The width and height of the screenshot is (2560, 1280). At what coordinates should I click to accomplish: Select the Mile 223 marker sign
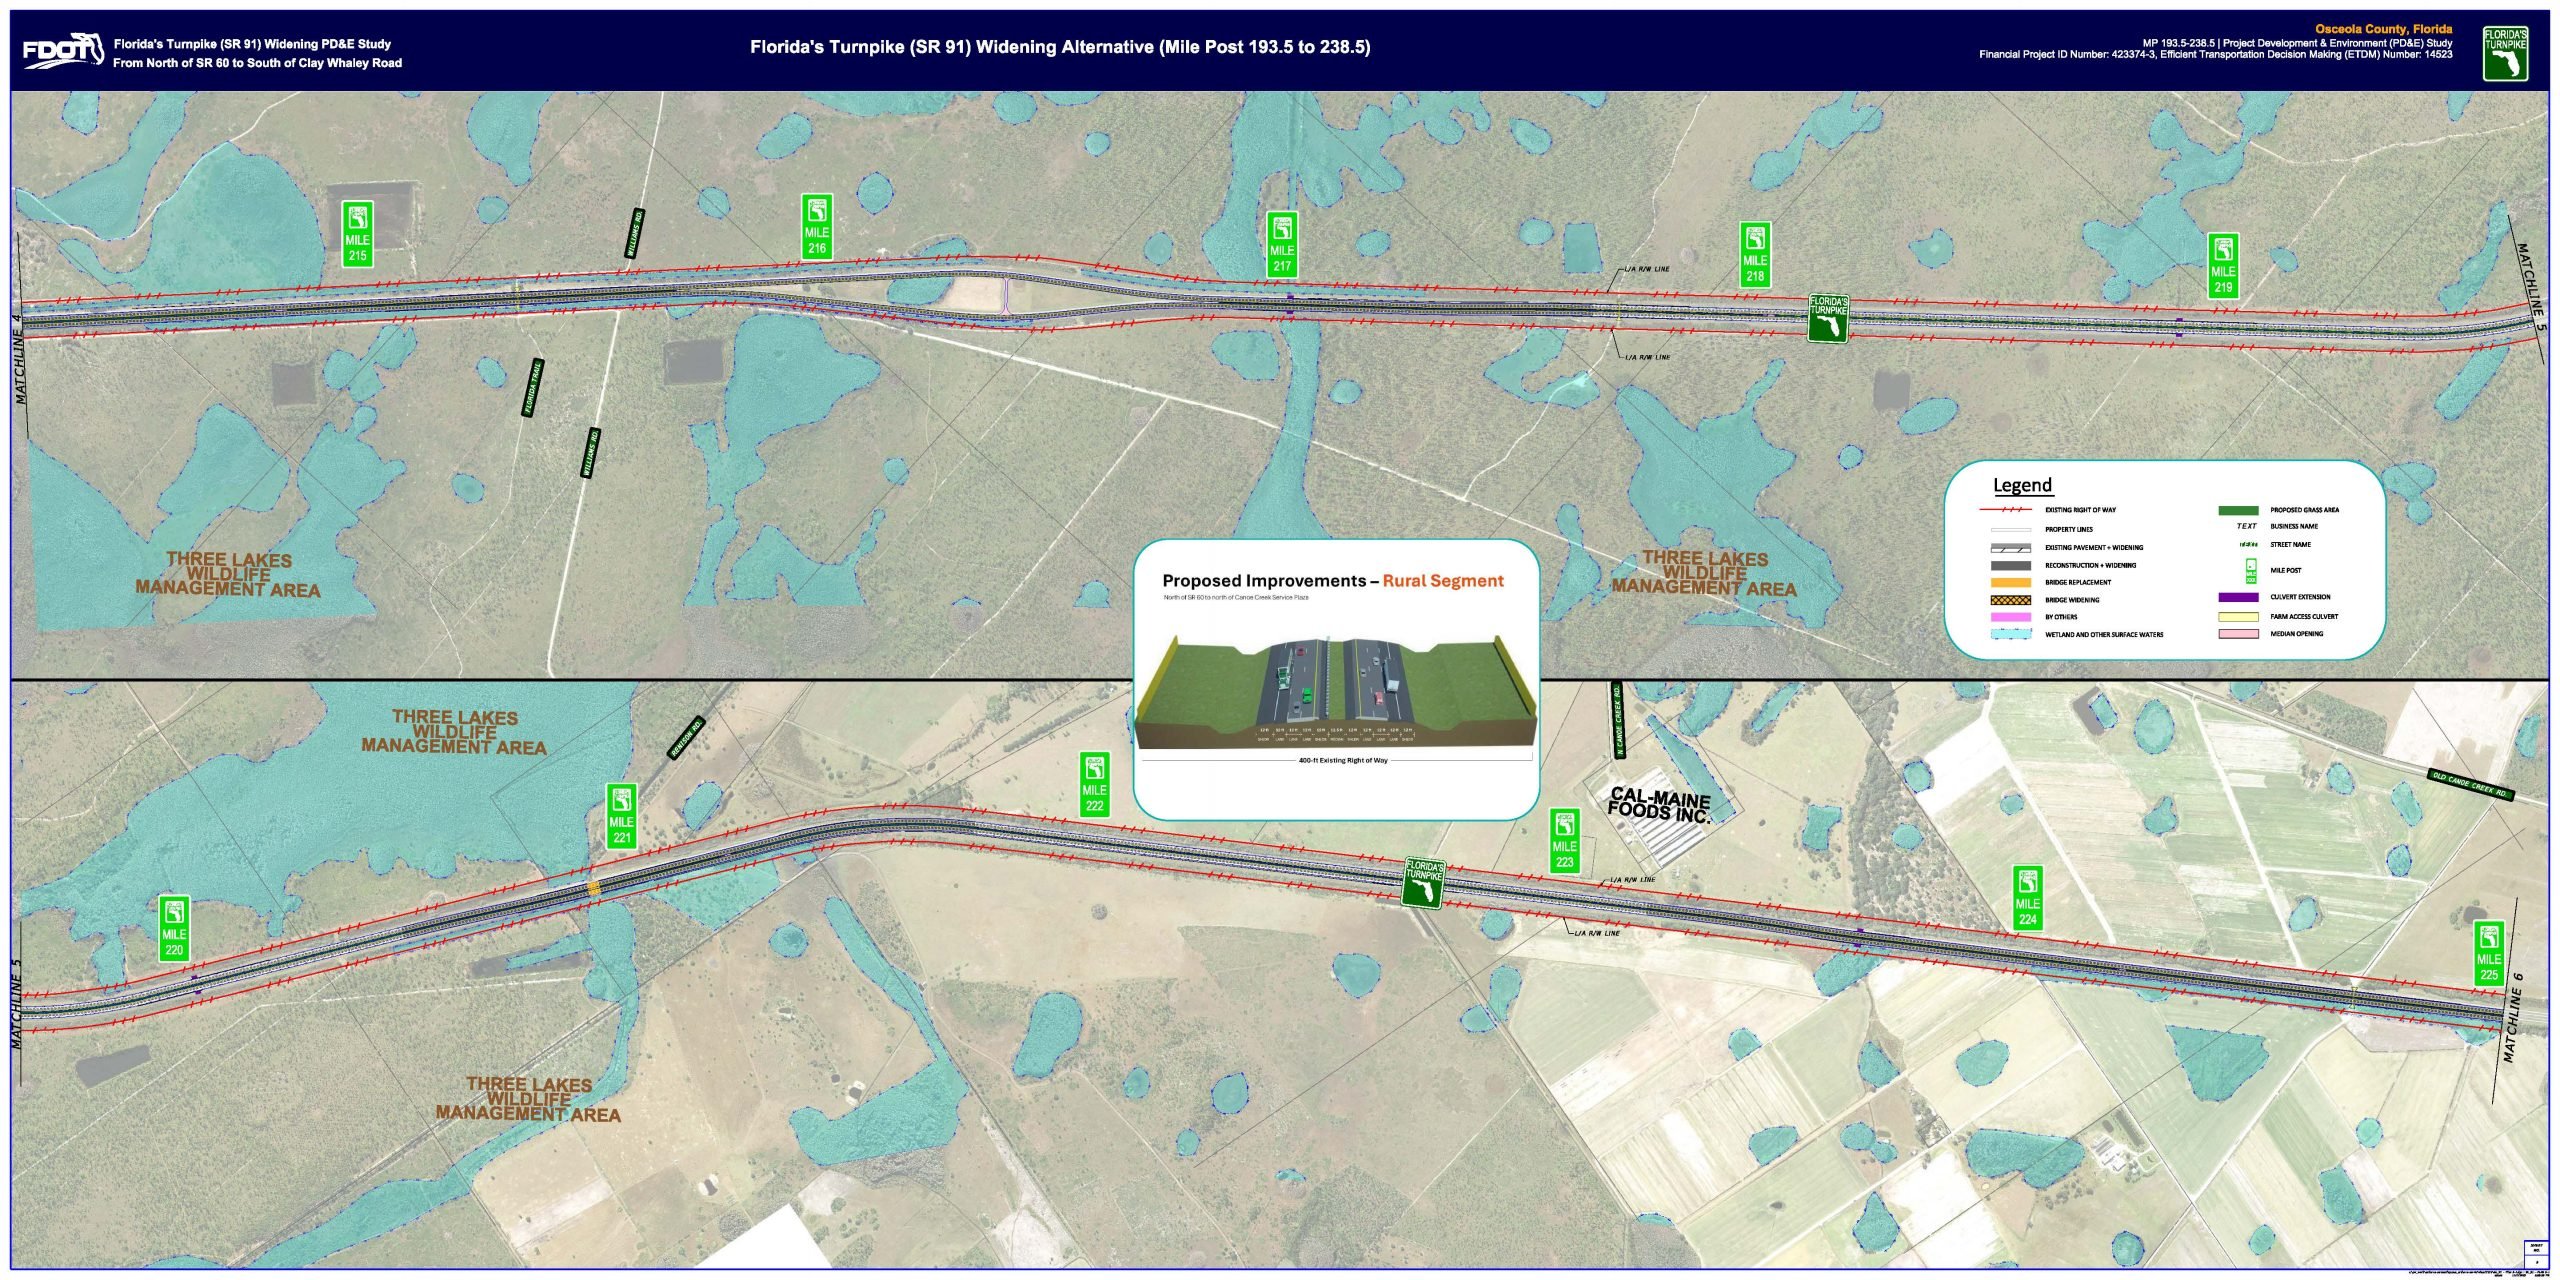1564,840
